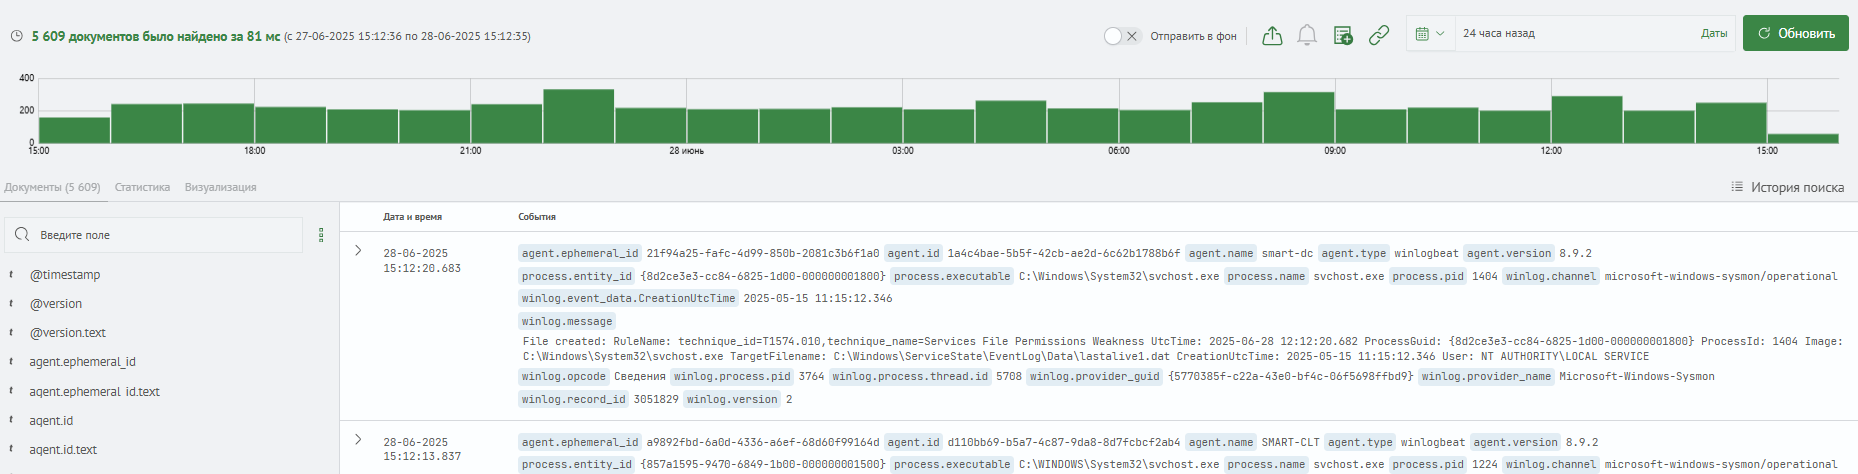Open the Визуализация tab
The height and width of the screenshot is (474, 1858).
220,187
